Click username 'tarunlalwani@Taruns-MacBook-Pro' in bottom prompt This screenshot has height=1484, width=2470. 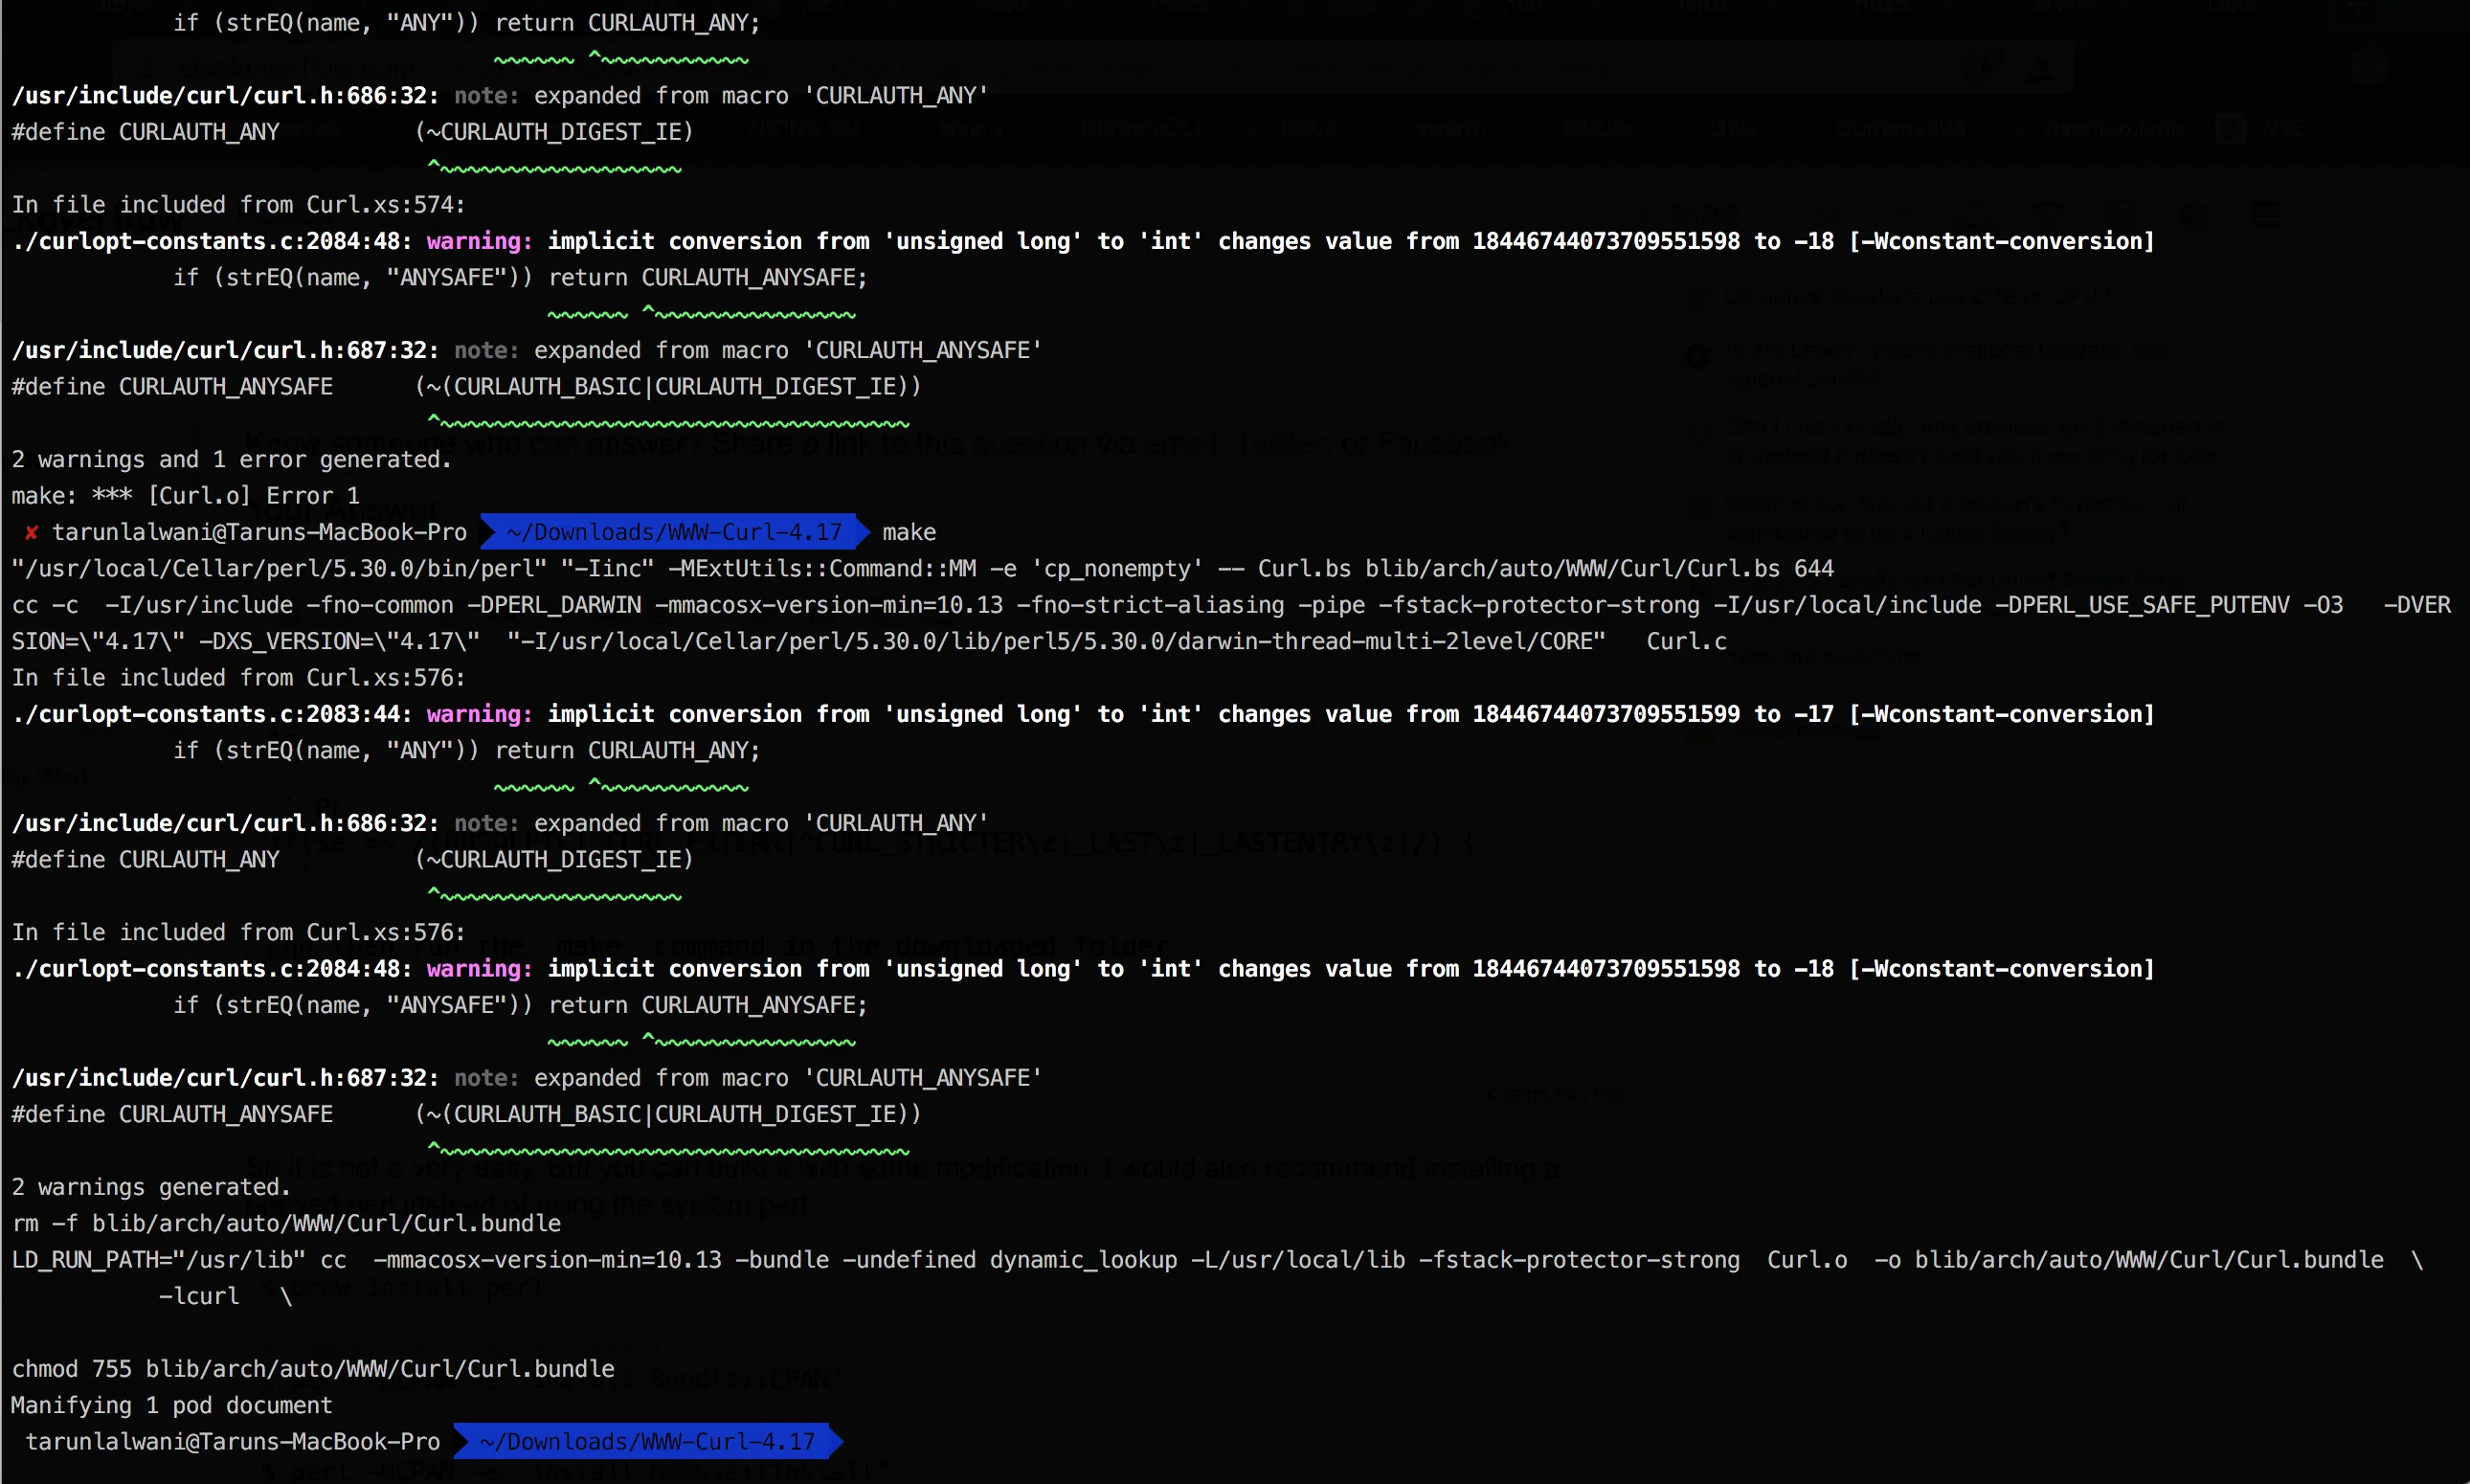coord(232,1441)
